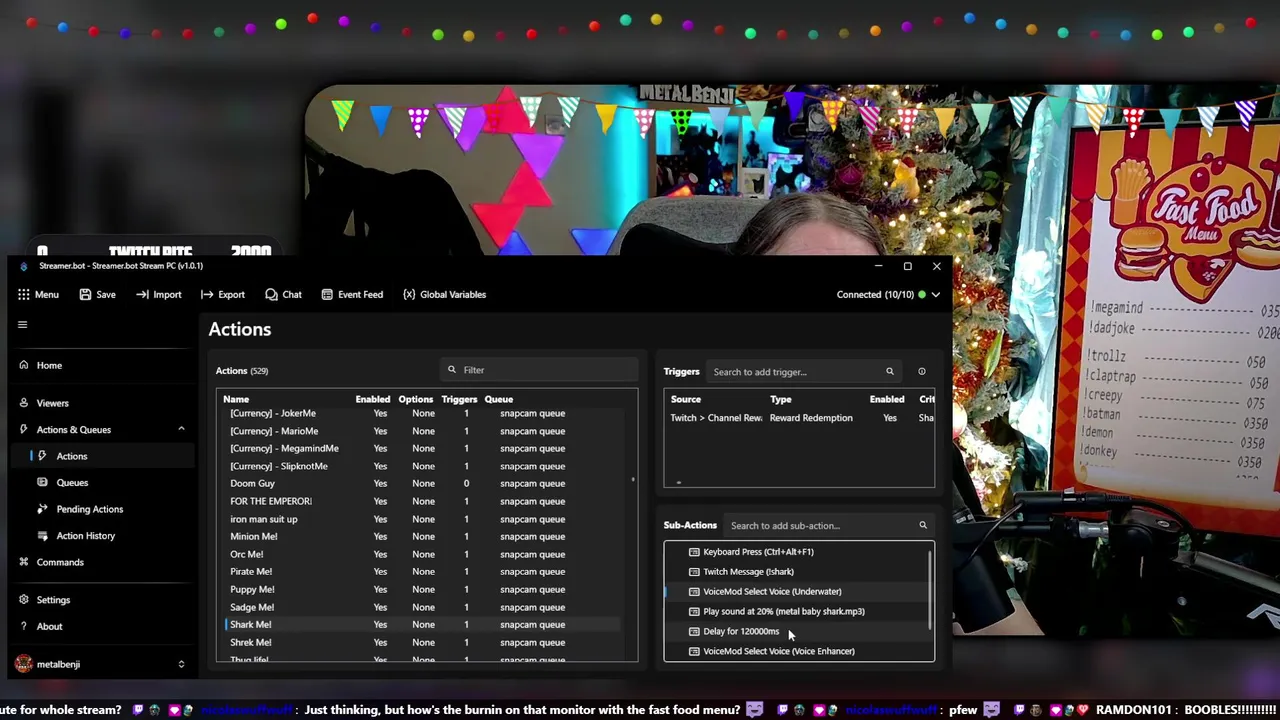Select the VoiceMod Select Voice (Voice Enhancer) sub-action
The image size is (1280, 720).
(x=796, y=651)
